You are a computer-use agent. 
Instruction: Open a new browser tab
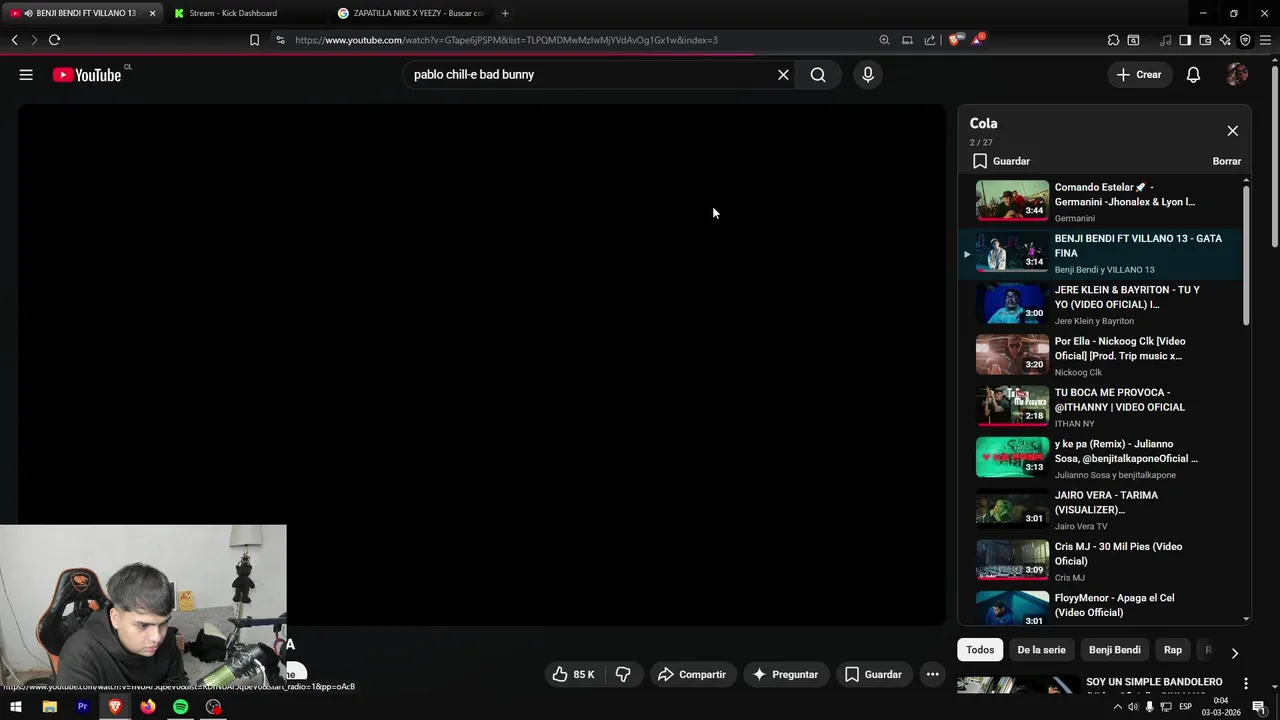pos(505,13)
